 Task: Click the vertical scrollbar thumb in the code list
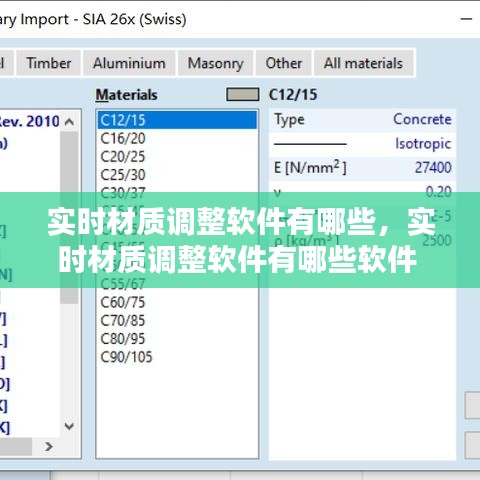(69, 217)
